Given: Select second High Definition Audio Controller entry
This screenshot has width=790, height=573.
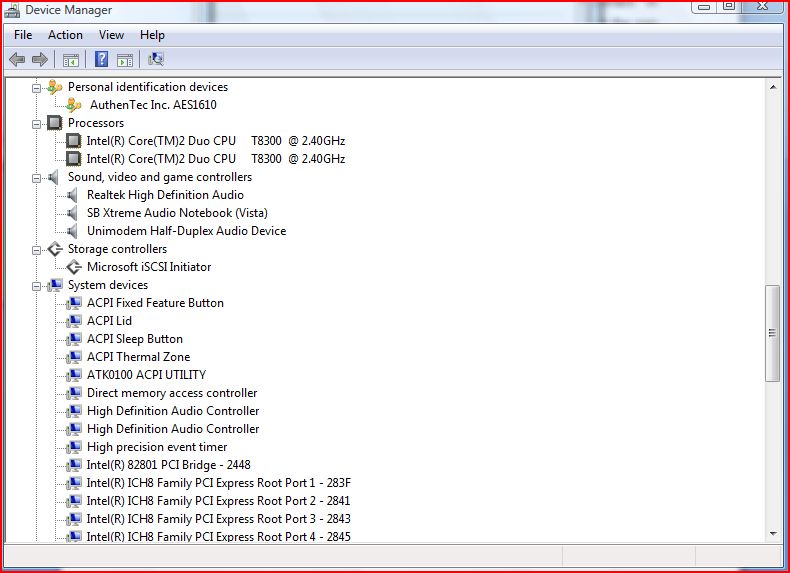Looking at the screenshot, I should click(173, 429).
